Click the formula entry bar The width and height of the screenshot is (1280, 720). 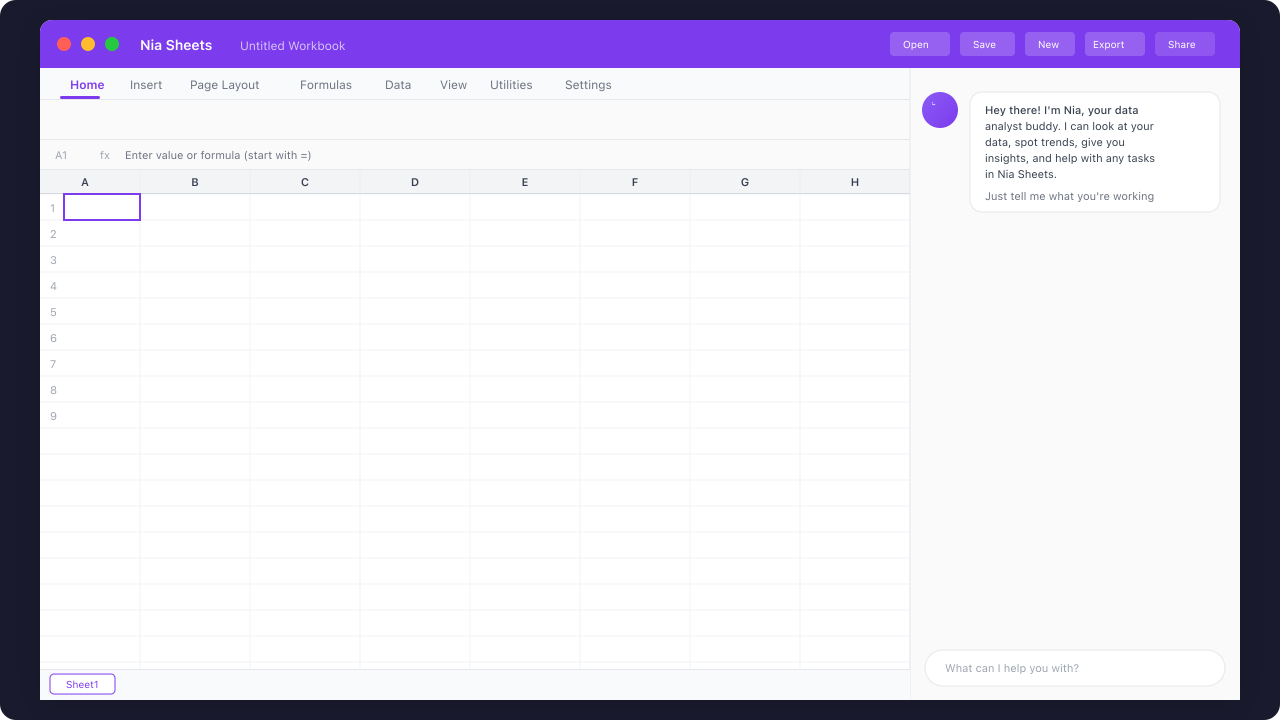(400, 155)
